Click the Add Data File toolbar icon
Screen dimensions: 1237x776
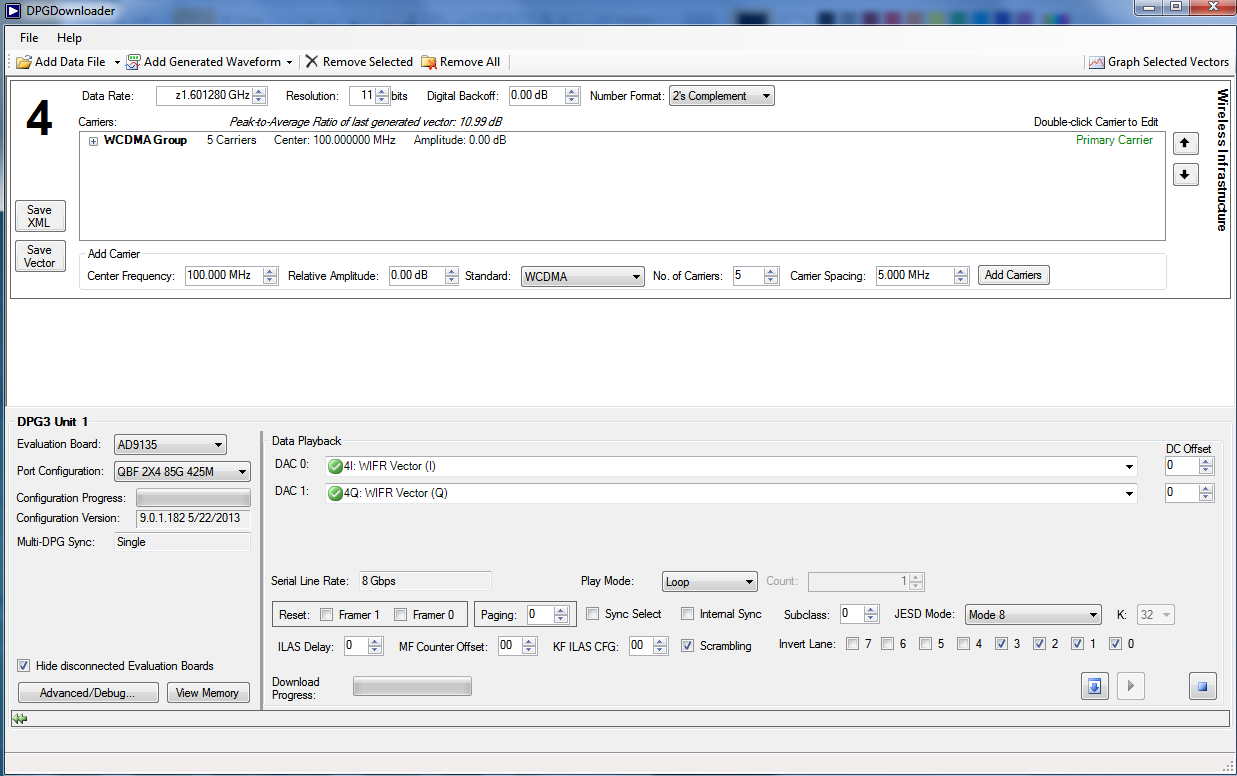24,62
